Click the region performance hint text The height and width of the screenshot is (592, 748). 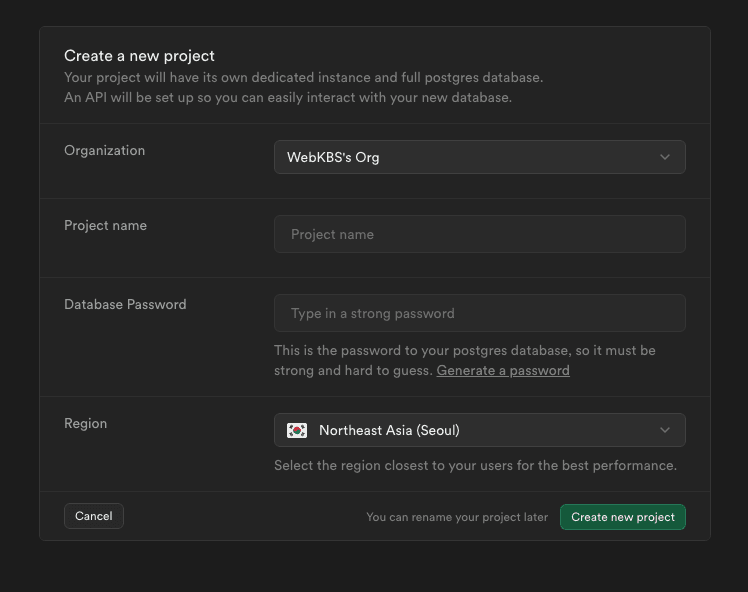[x=475, y=465]
